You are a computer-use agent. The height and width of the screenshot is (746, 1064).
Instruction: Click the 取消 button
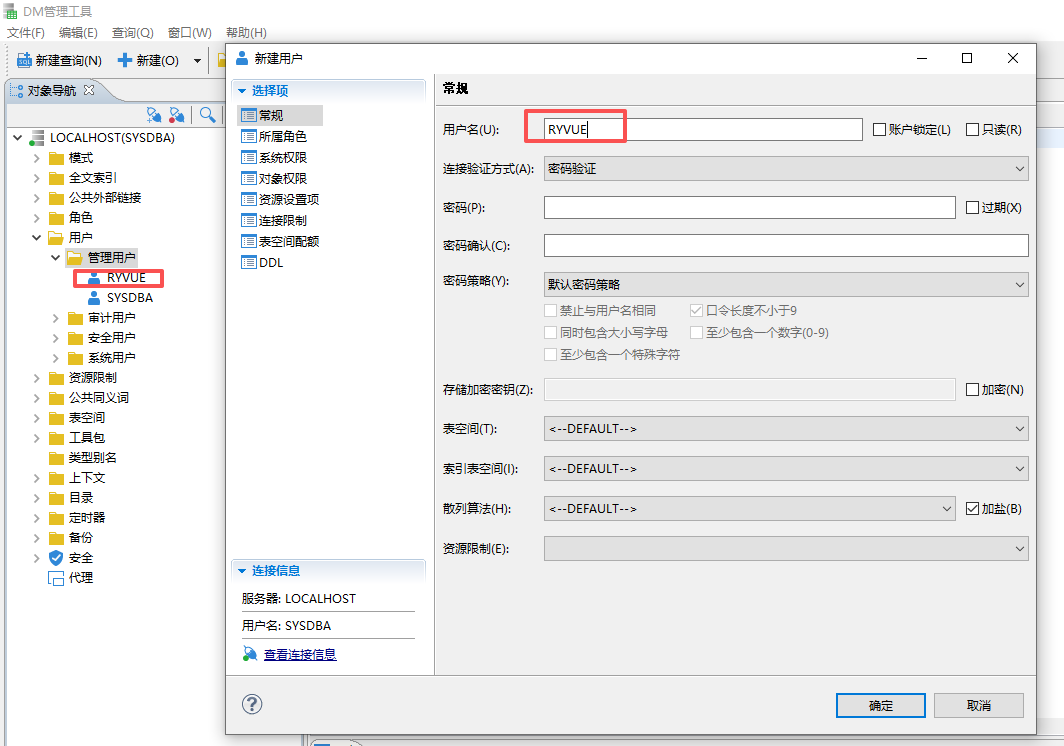click(x=978, y=706)
